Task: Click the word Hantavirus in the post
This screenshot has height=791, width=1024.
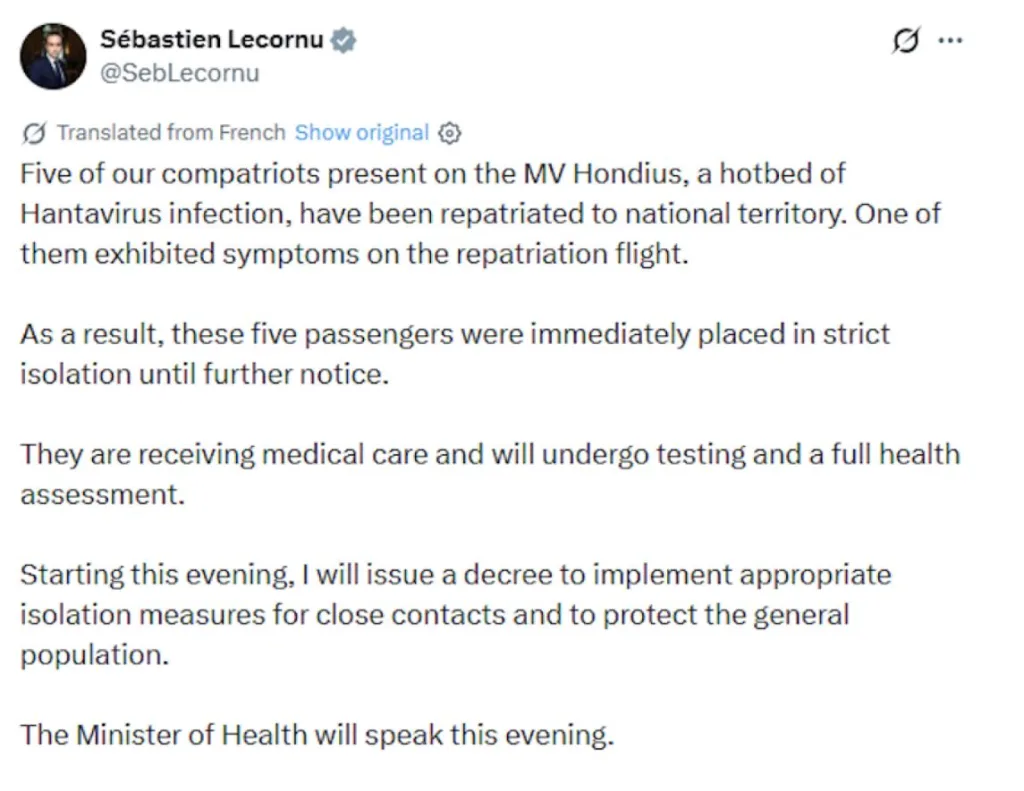Action: tap(91, 214)
